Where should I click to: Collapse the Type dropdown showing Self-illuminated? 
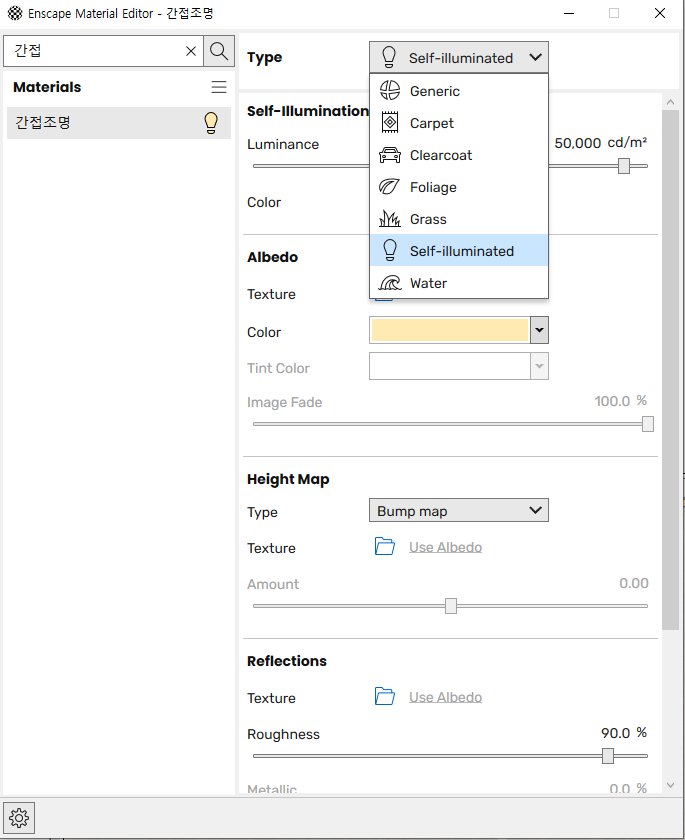[459, 57]
